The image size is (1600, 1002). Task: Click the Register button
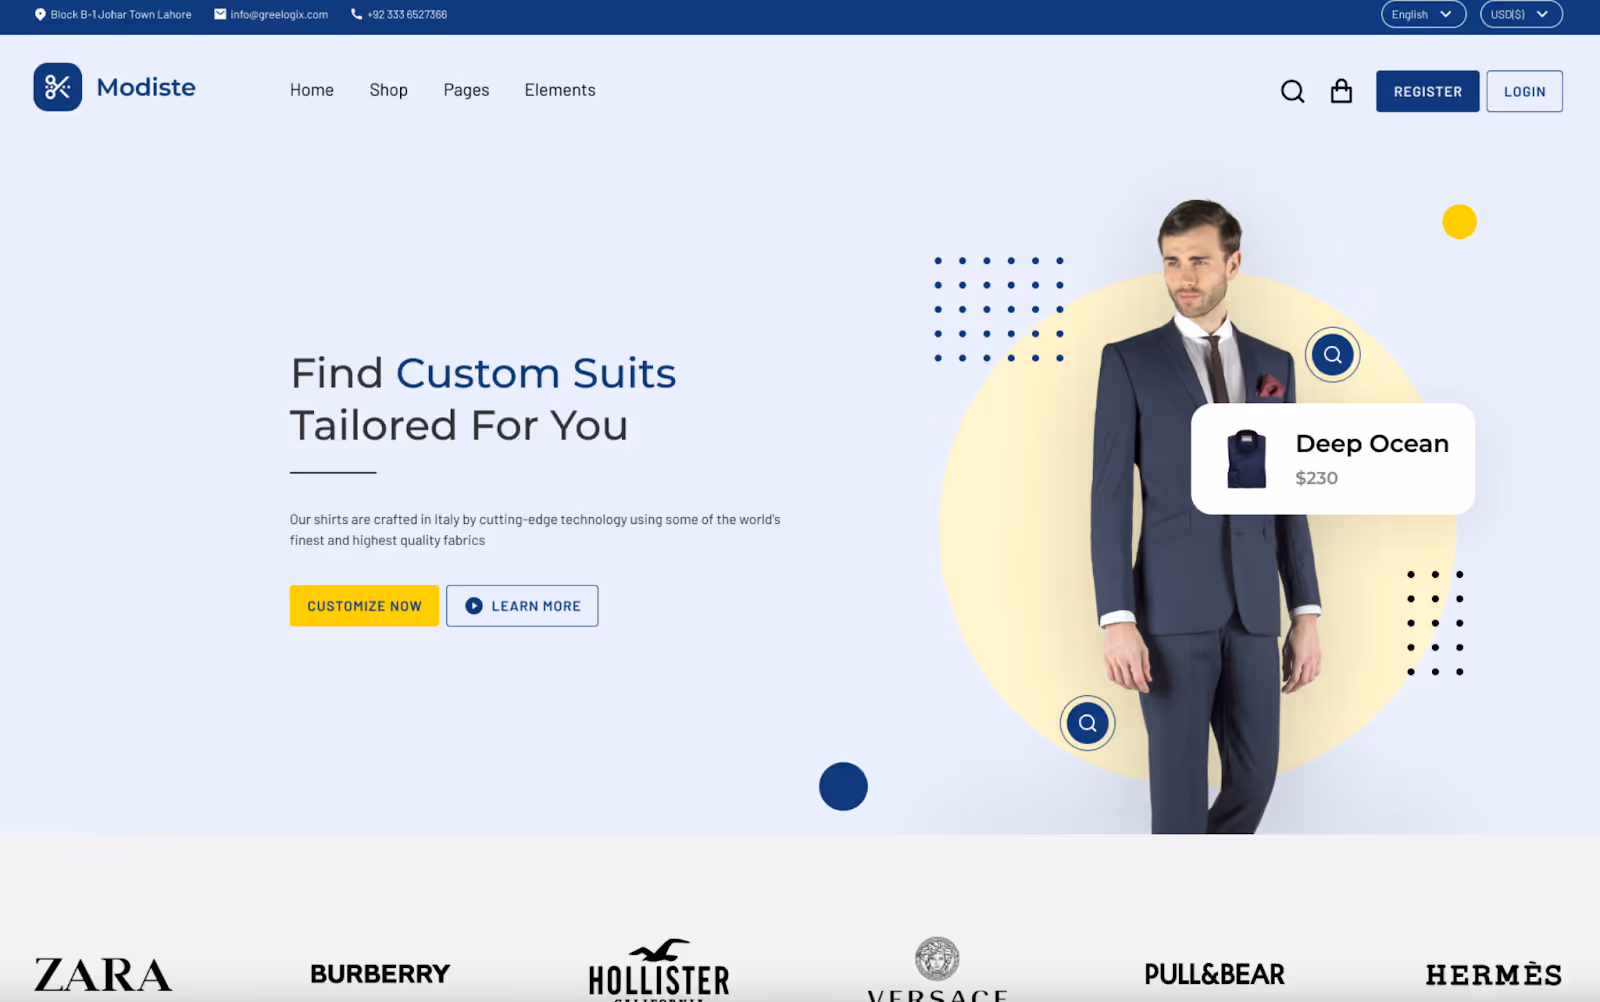point(1427,91)
